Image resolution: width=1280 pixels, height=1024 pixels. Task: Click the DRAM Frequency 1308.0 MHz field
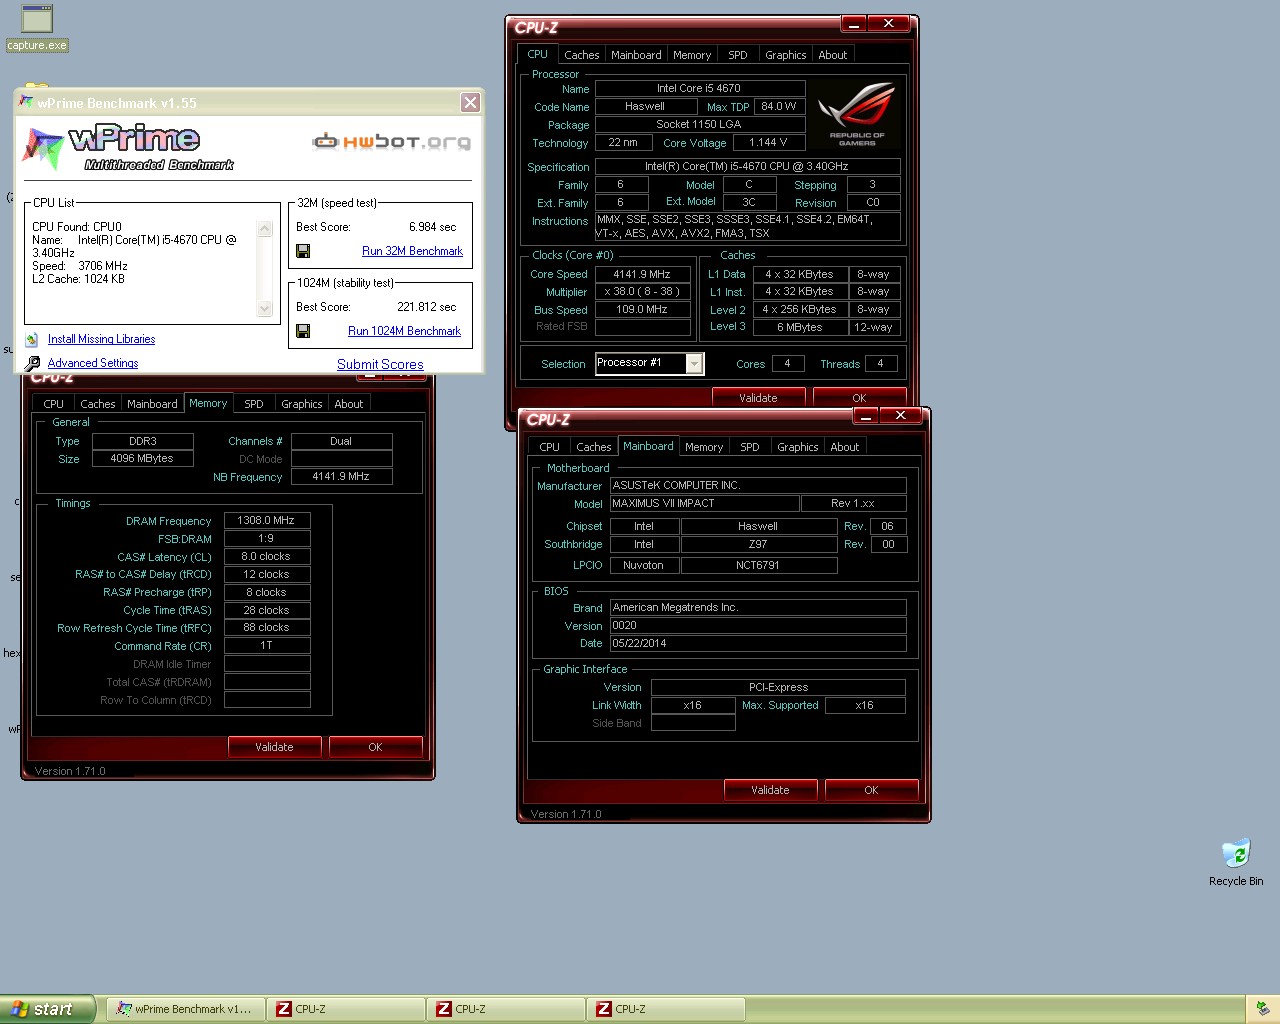pyautogui.click(x=266, y=520)
